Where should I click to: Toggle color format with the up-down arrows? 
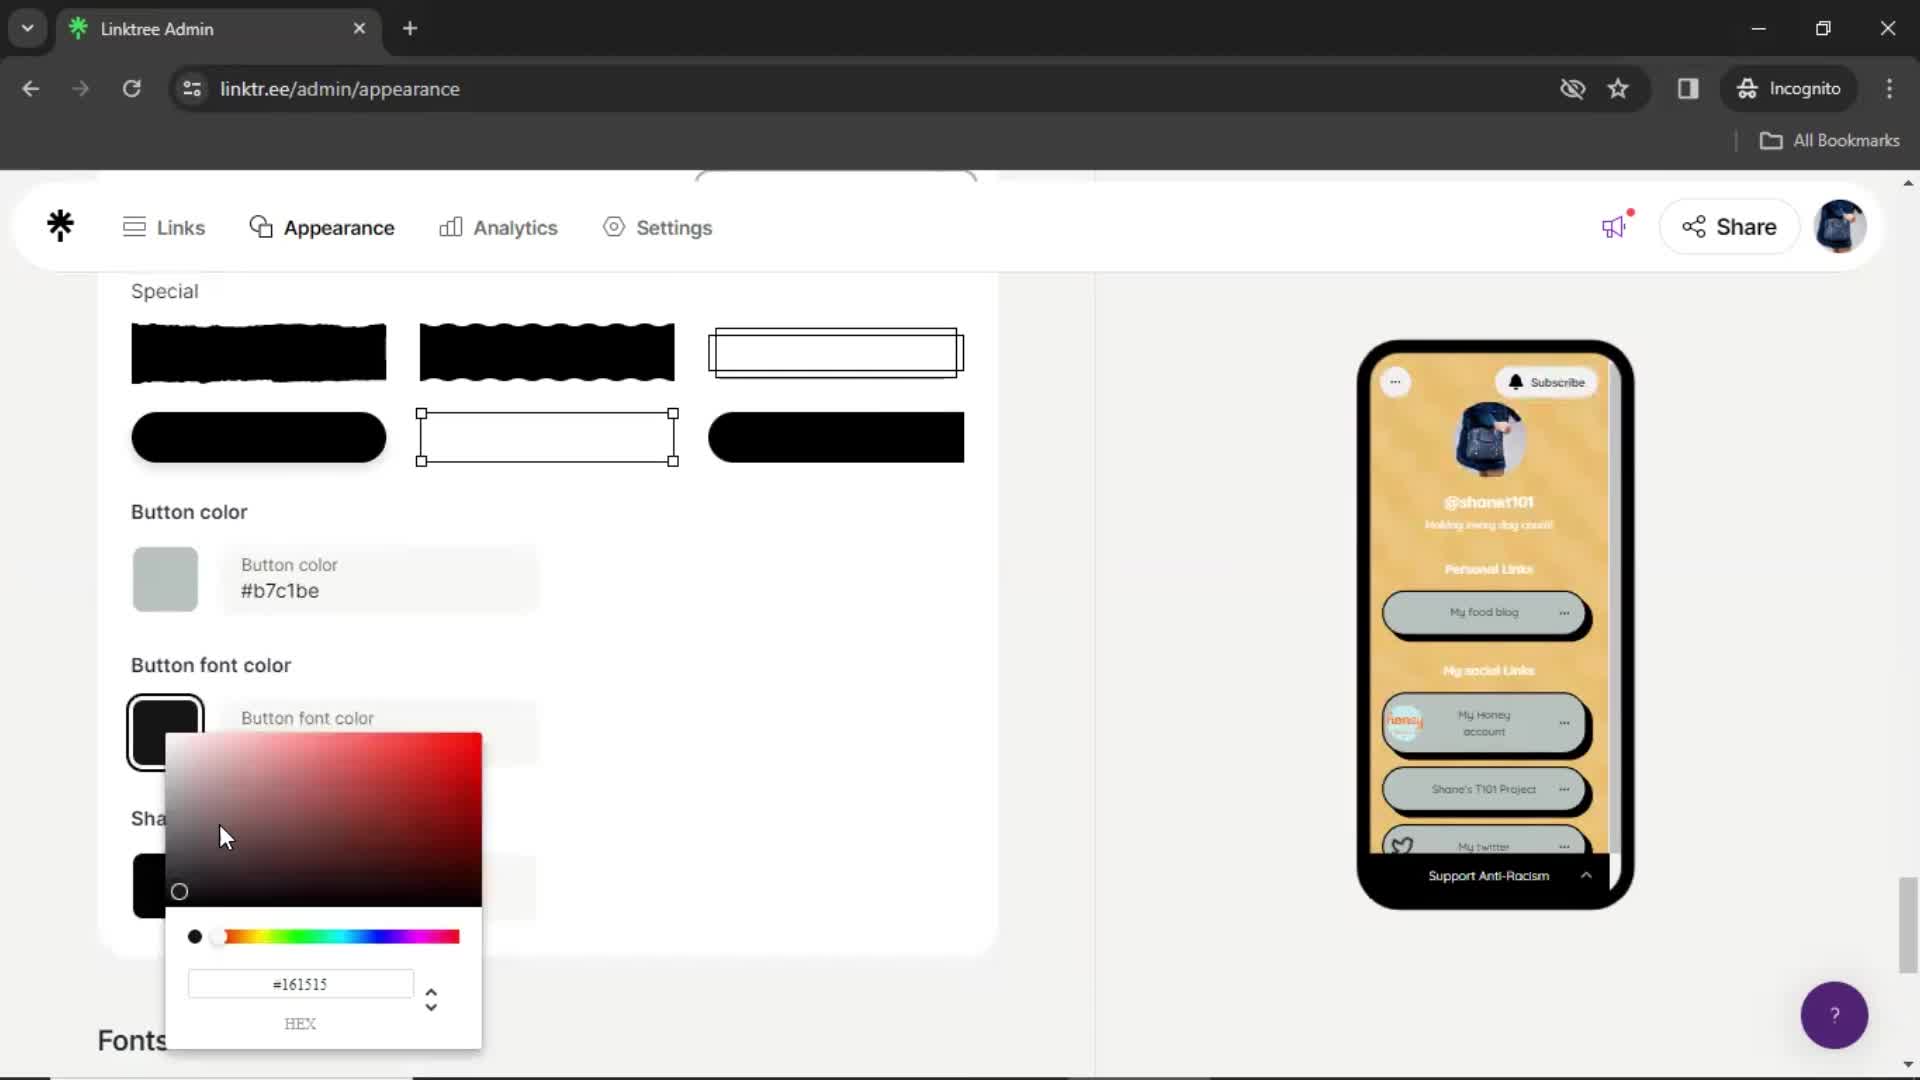click(x=431, y=999)
